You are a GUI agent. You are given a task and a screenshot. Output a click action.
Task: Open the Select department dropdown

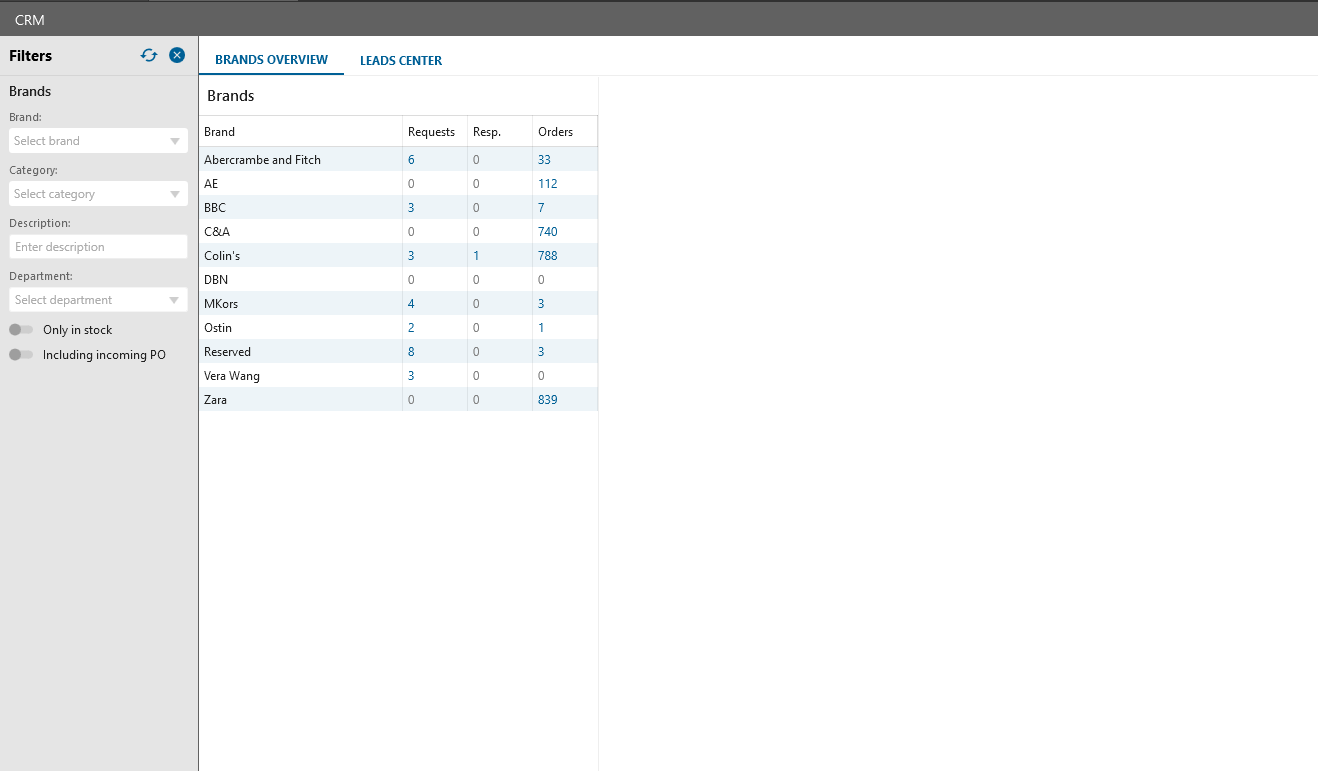point(98,300)
